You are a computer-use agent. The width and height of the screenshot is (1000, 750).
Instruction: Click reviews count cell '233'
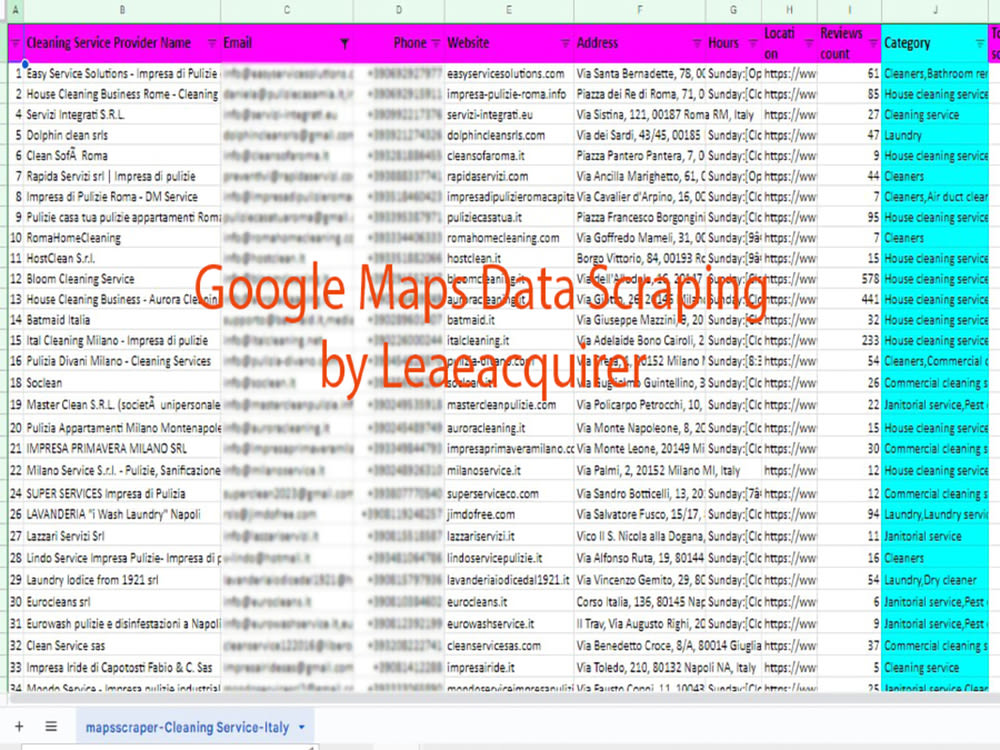849,340
